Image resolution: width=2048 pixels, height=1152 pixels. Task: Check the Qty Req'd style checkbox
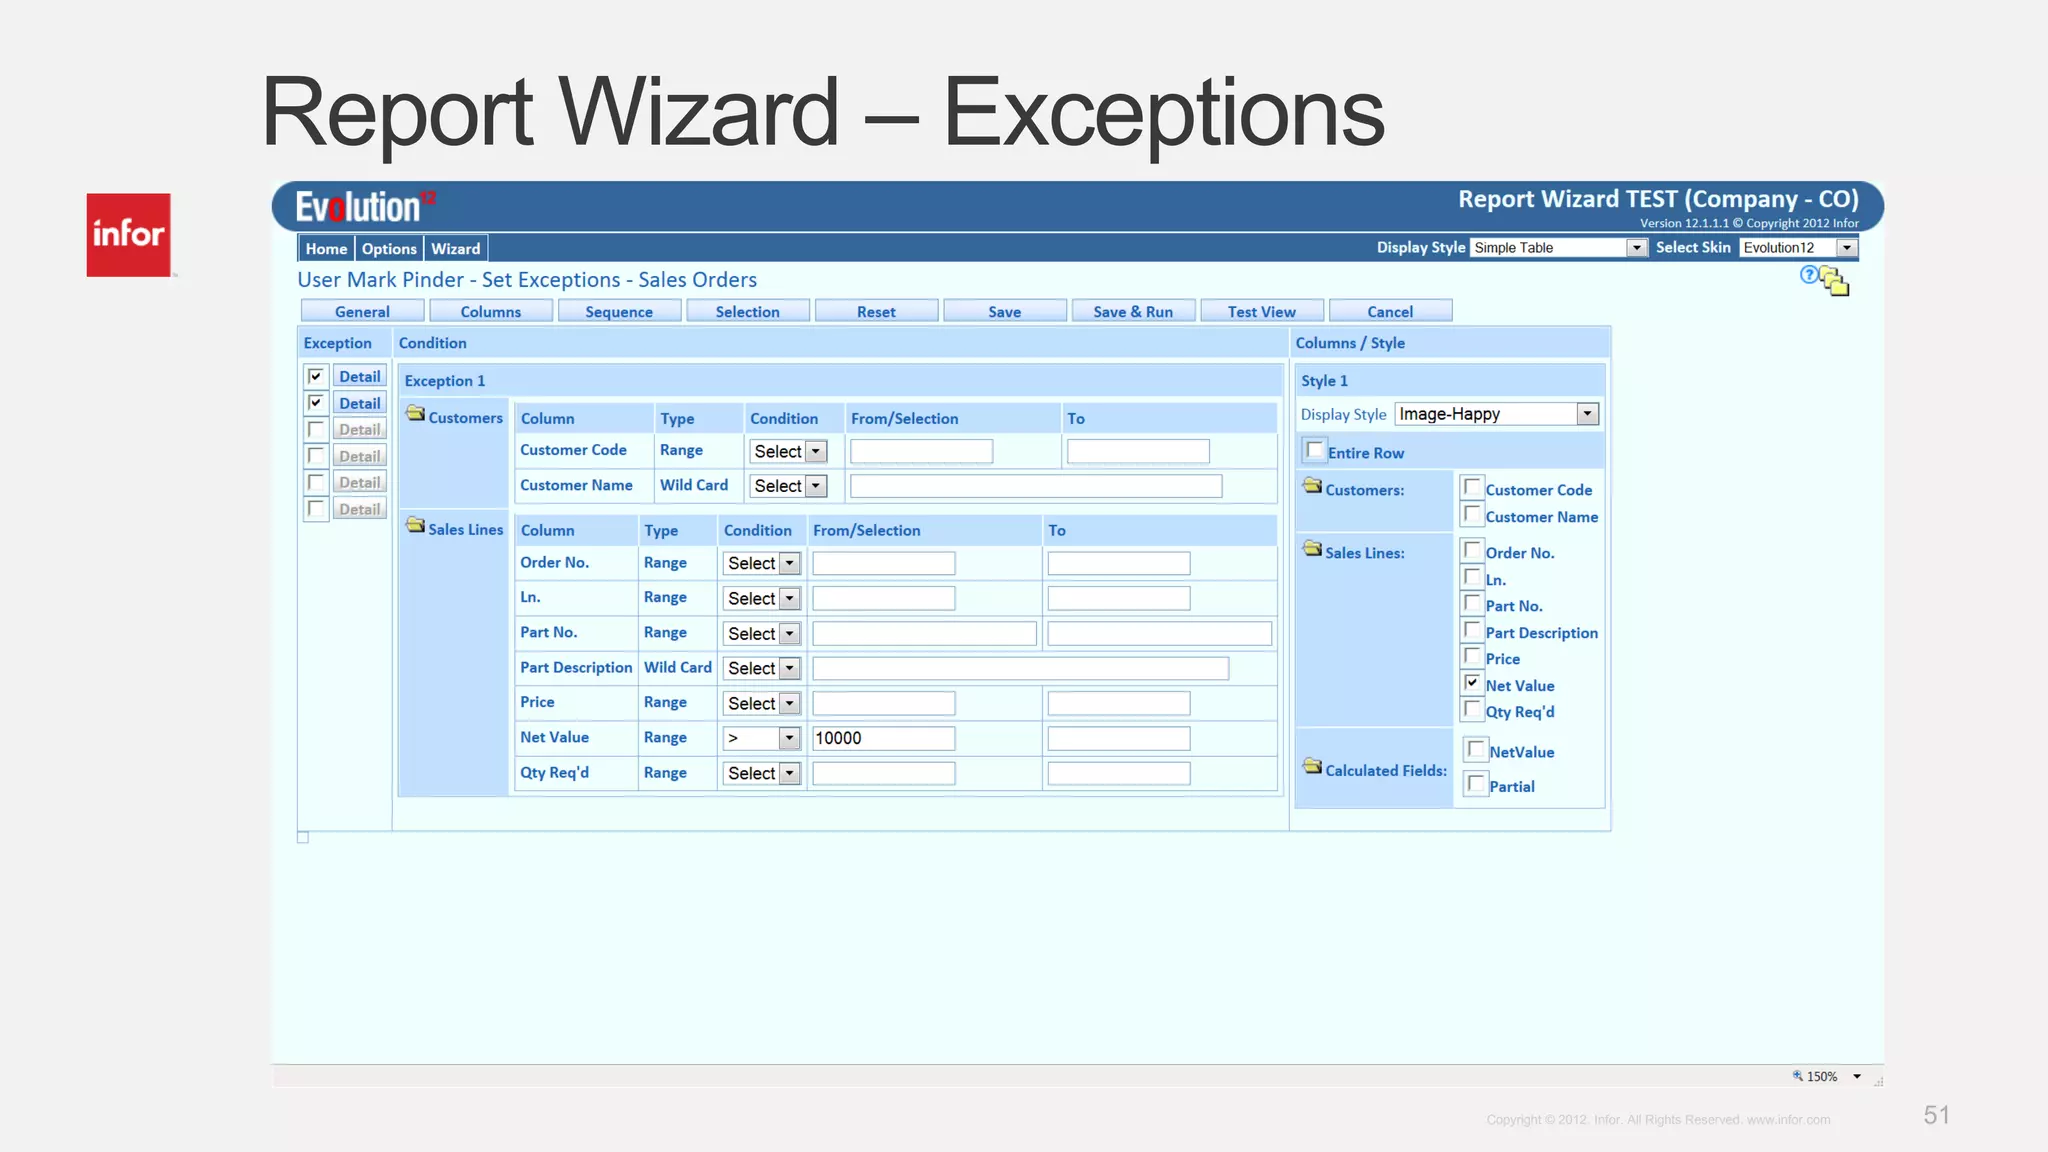[x=1472, y=709]
